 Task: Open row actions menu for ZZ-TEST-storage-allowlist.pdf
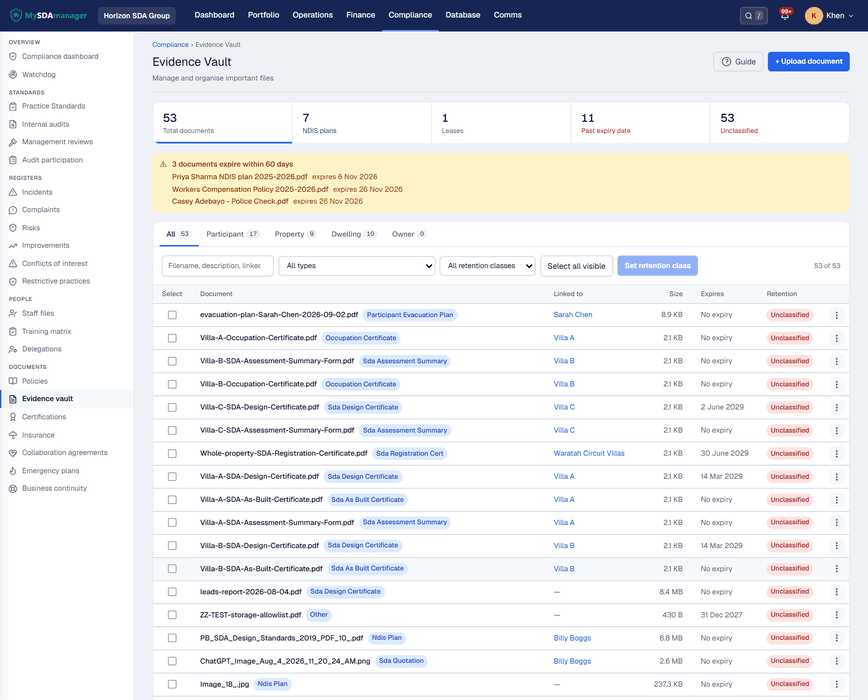(836, 615)
